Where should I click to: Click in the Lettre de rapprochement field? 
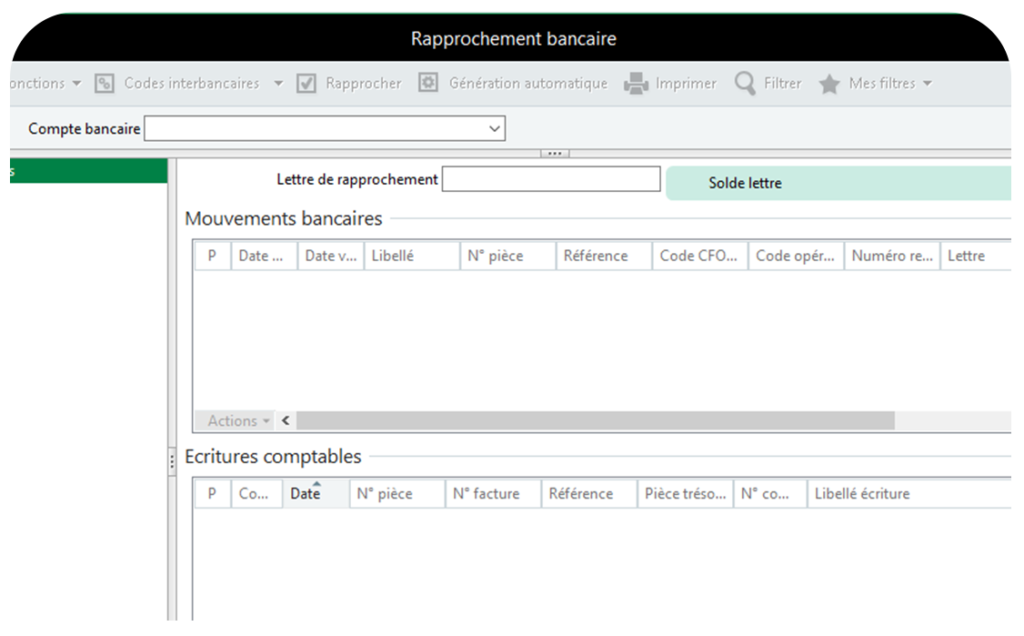[551, 180]
